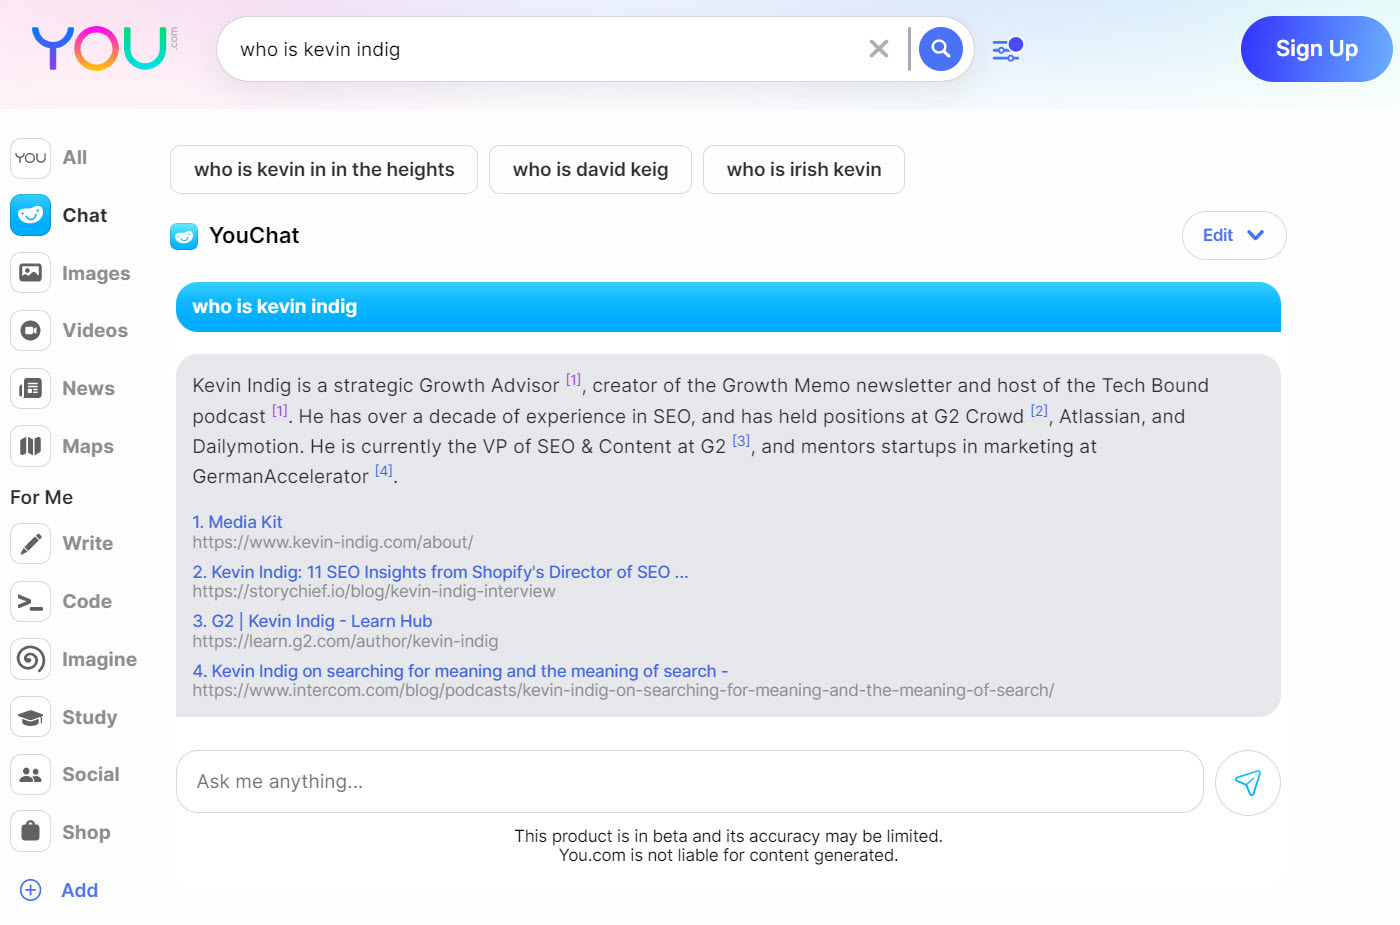Click the "Study" label

[x=90, y=718]
